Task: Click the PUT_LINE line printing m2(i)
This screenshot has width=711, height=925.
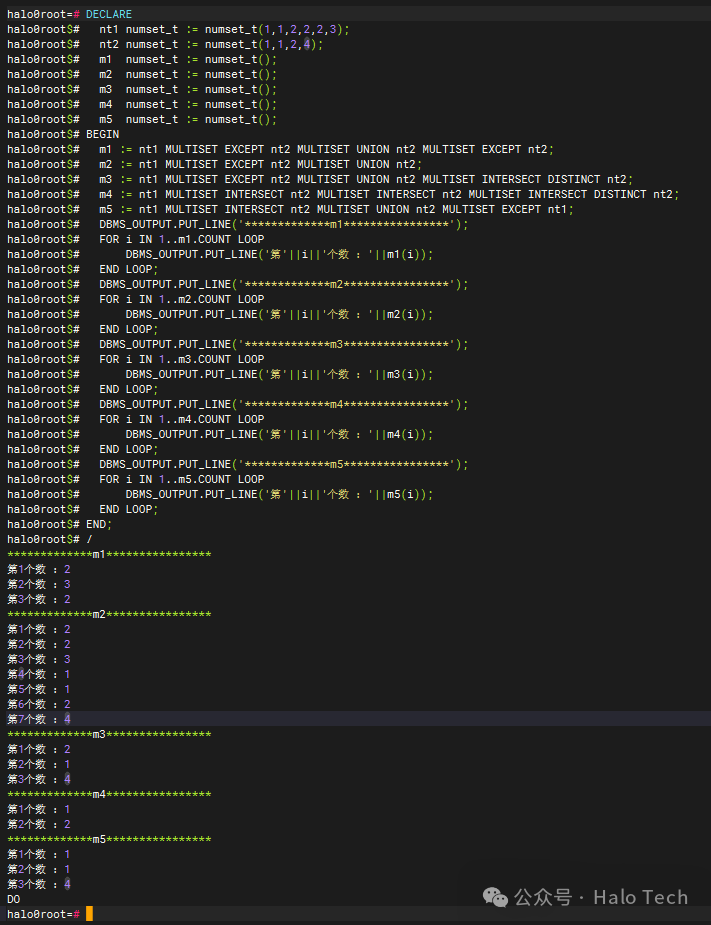Action: pos(279,314)
